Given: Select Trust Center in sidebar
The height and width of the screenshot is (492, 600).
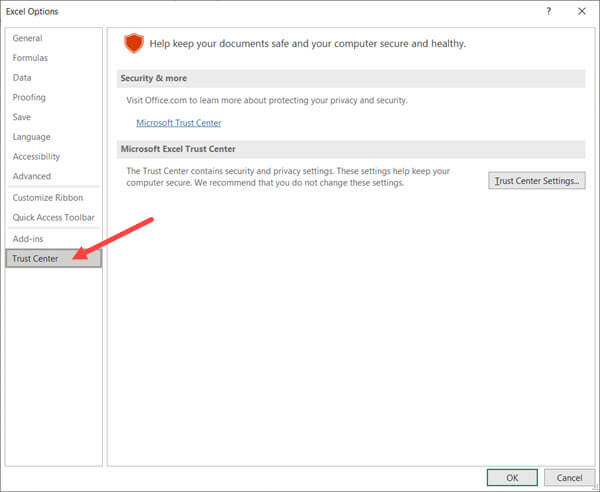Looking at the screenshot, I should (x=36, y=259).
